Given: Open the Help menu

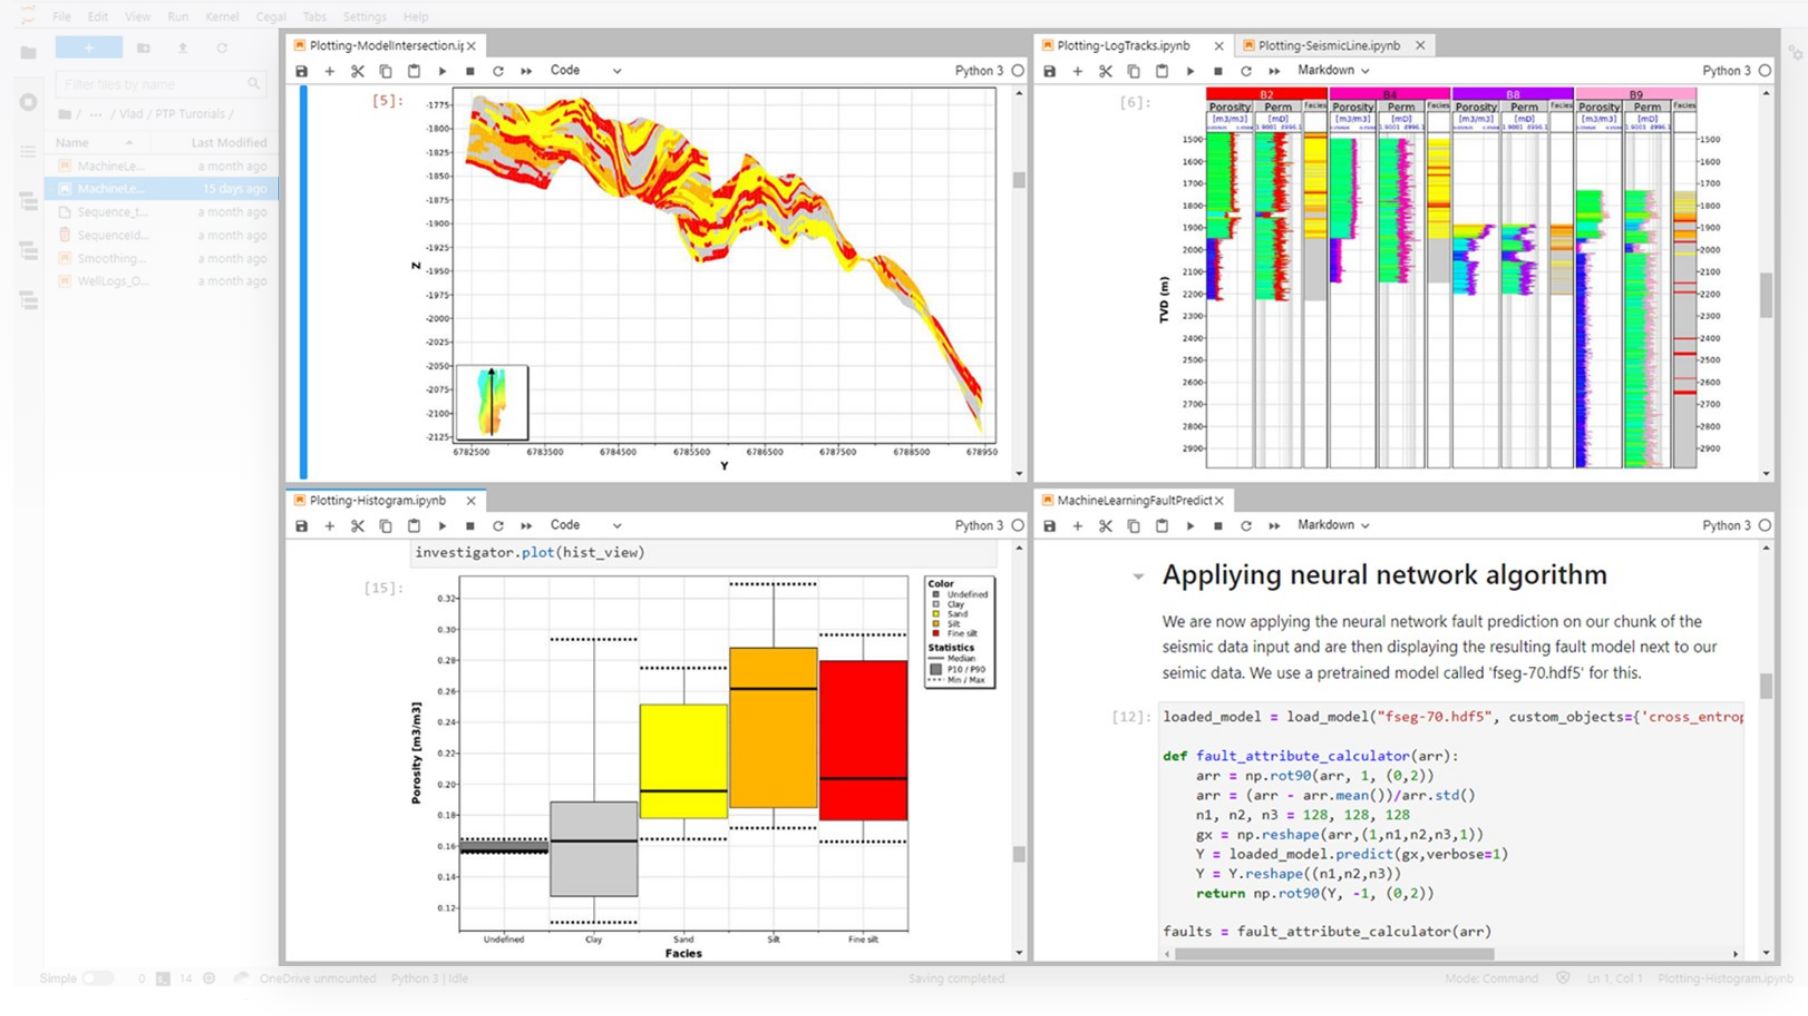Looking at the screenshot, I should pos(416,17).
